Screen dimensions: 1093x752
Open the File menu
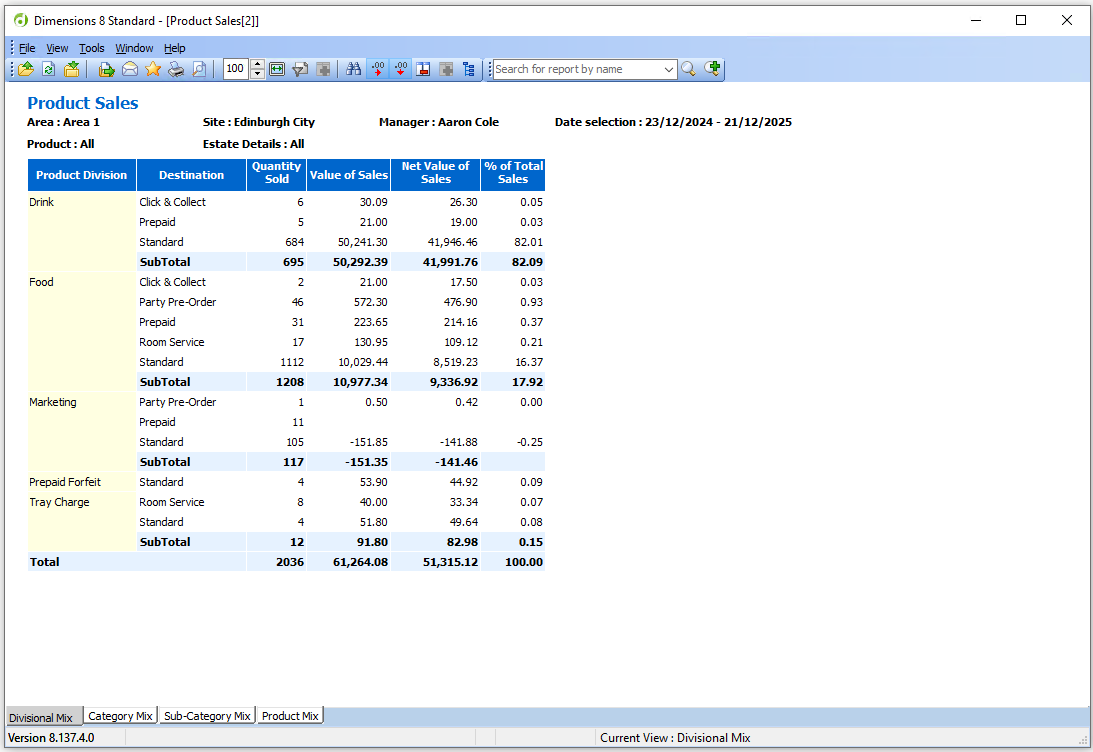tap(27, 48)
